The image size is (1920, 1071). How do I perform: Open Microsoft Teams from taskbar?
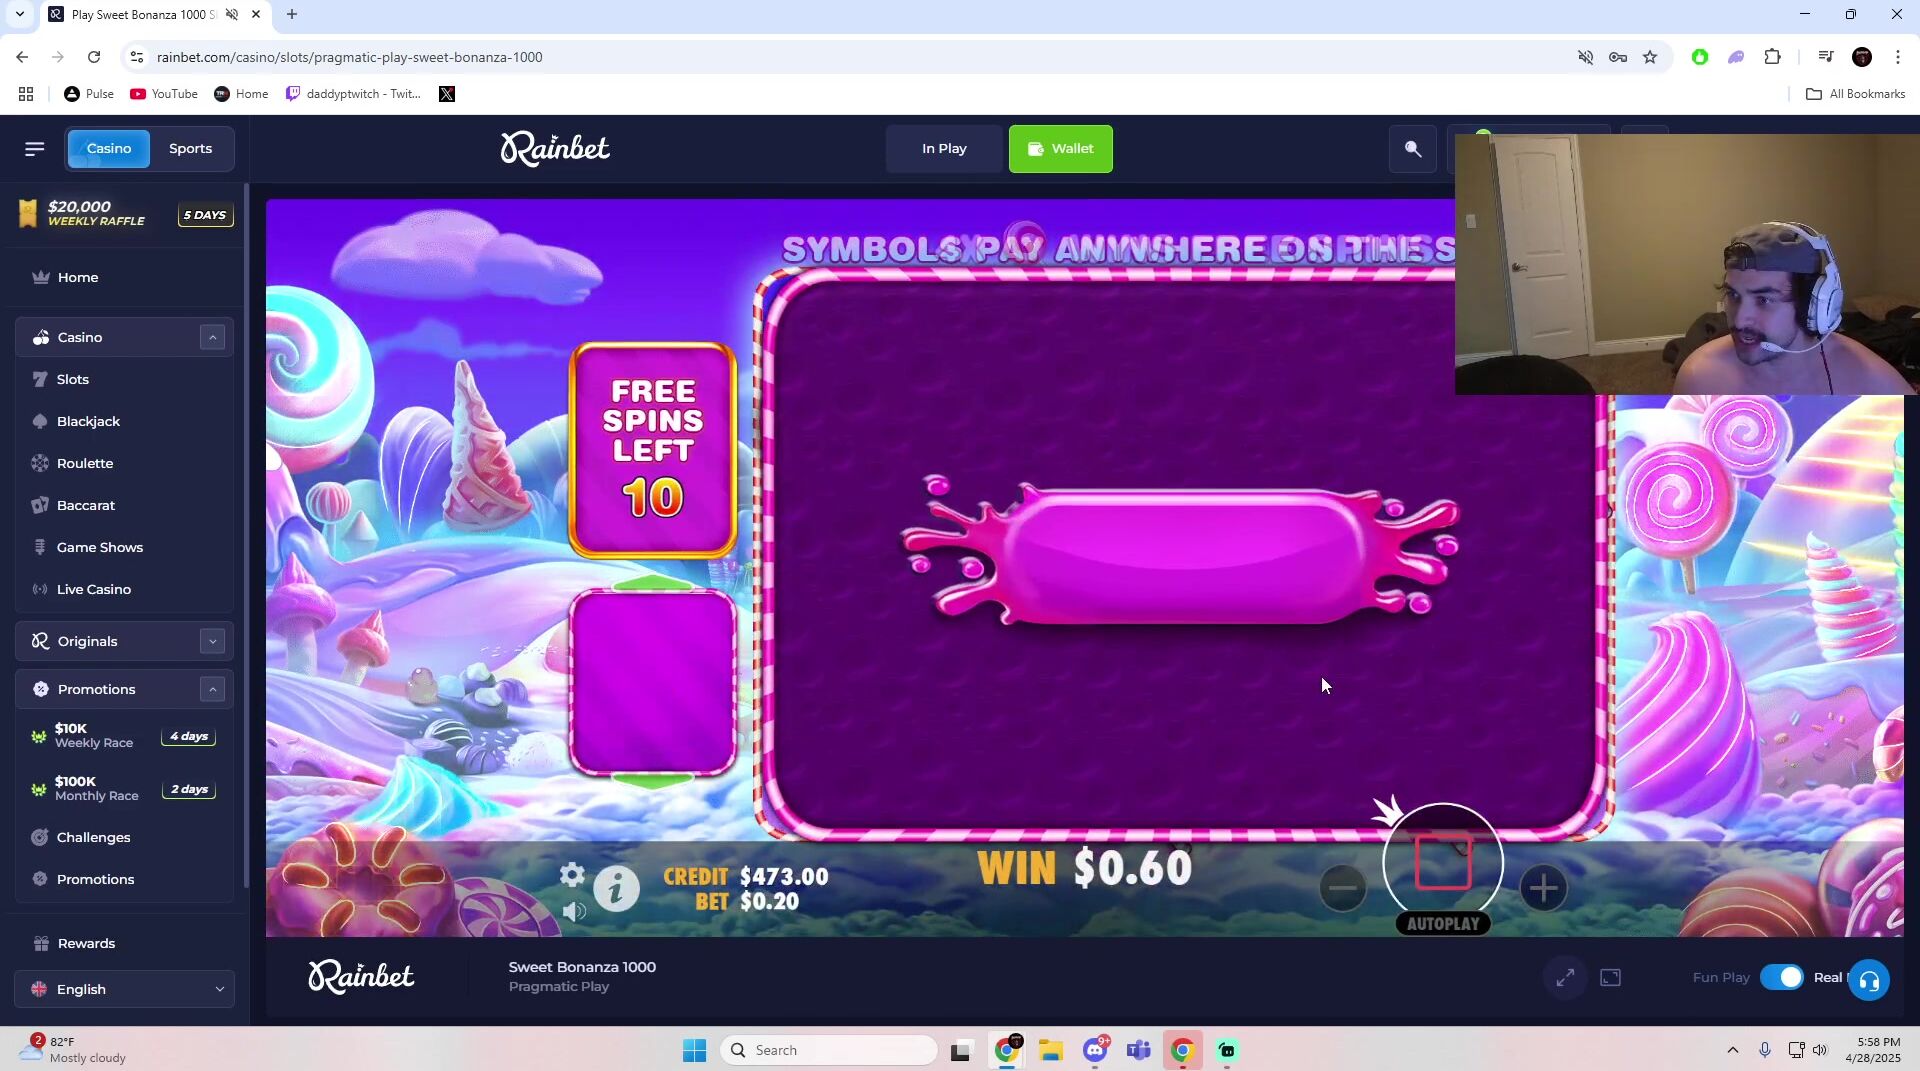point(1139,1050)
